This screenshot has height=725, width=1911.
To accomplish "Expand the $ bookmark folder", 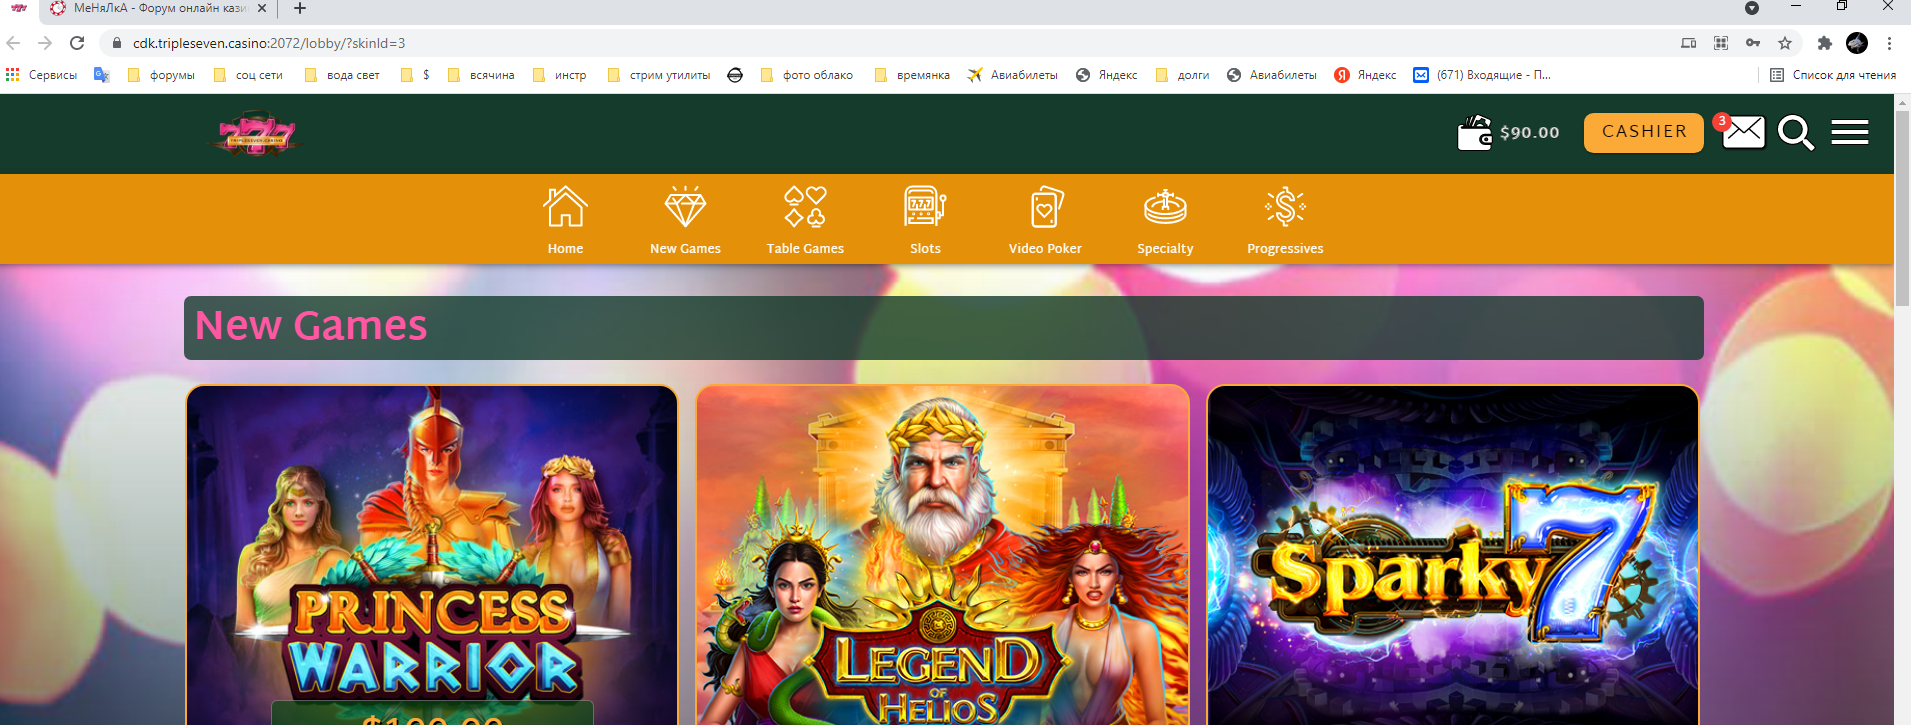I will (x=415, y=75).
